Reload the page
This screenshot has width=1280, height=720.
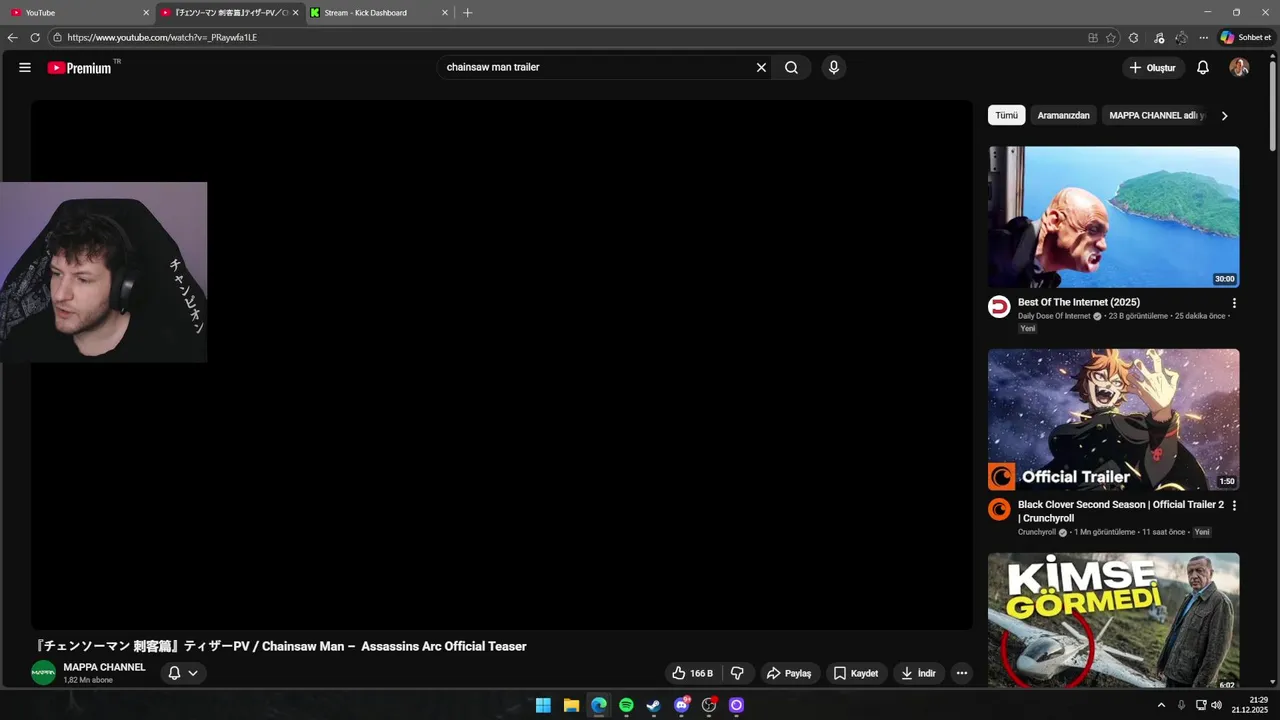35,37
